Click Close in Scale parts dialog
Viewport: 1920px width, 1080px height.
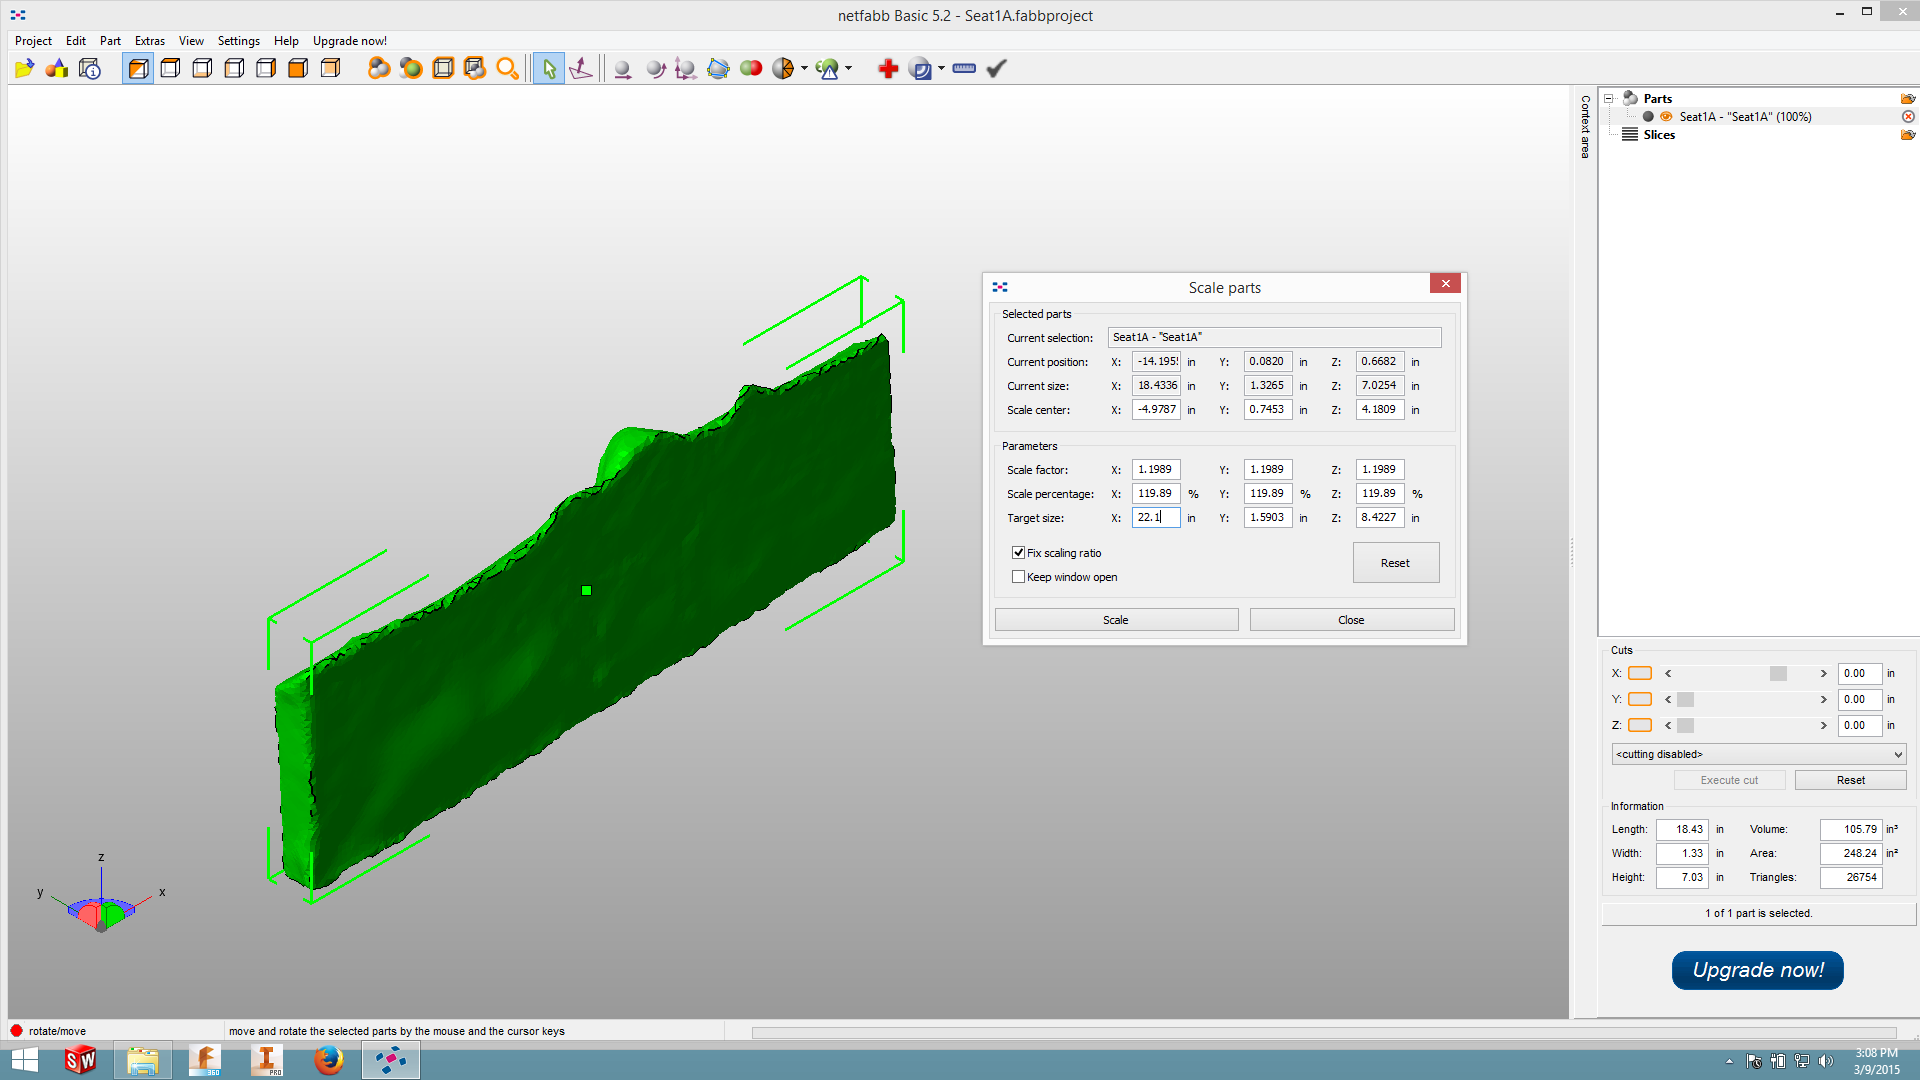coord(1351,620)
